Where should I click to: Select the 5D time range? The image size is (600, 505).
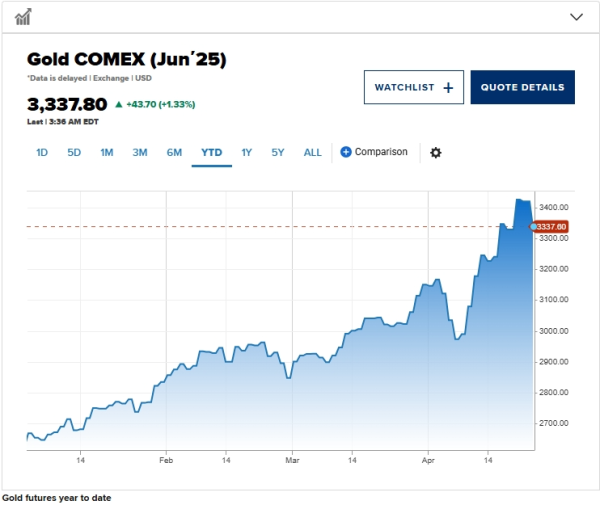coord(74,152)
